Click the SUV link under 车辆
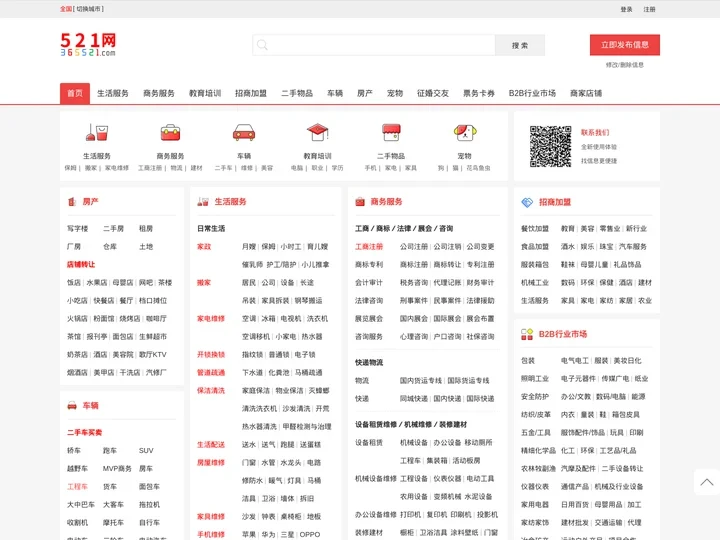The width and height of the screenshot is (720, 540). click(x=146, y=450)
